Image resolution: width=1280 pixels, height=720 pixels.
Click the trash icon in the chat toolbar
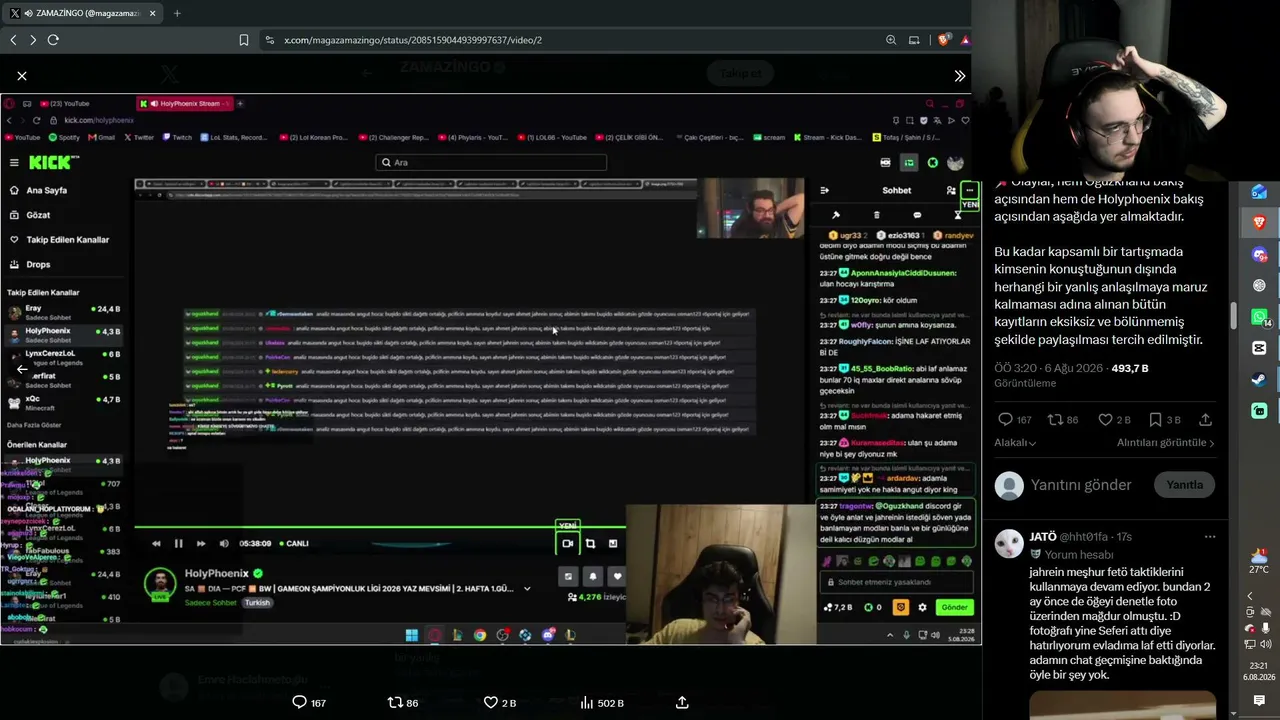[876, 215]
